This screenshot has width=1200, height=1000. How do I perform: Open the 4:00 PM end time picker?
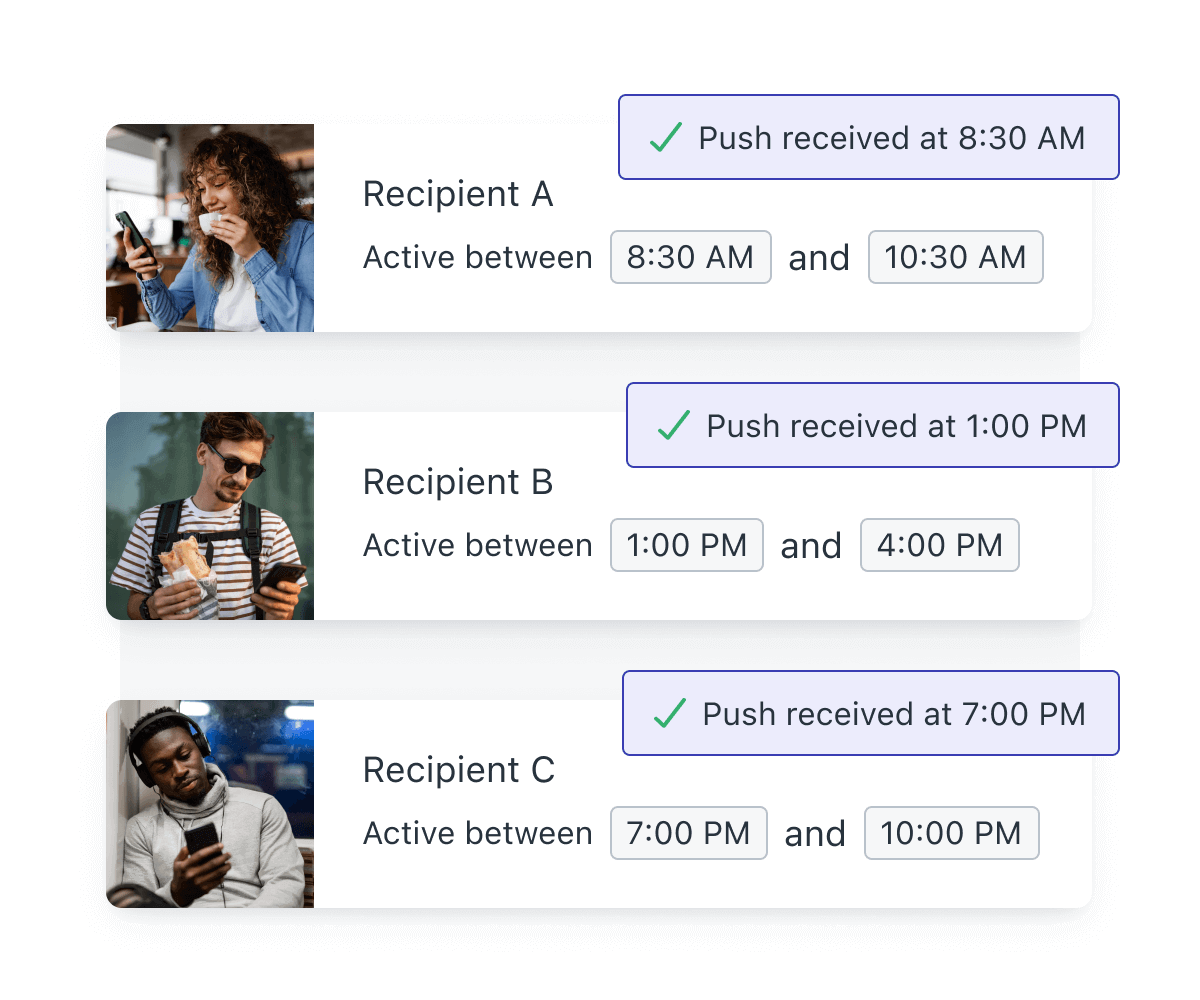coord(939,545)
